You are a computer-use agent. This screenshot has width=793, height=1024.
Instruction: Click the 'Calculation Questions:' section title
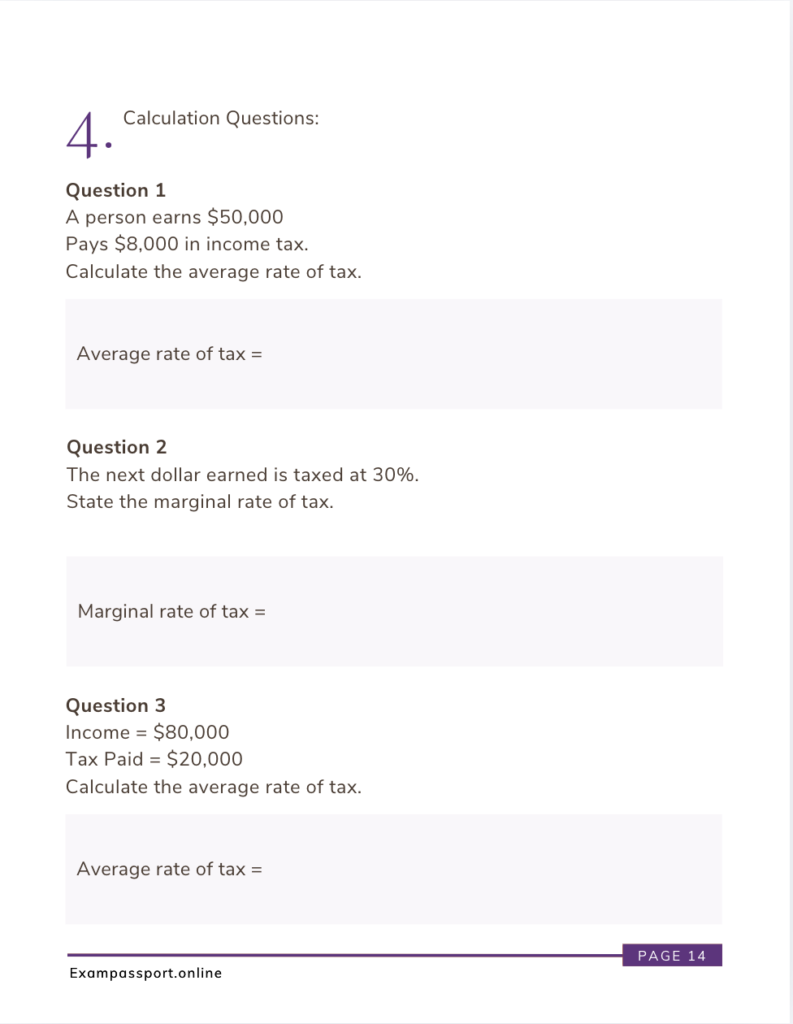(x=221, y=118)
